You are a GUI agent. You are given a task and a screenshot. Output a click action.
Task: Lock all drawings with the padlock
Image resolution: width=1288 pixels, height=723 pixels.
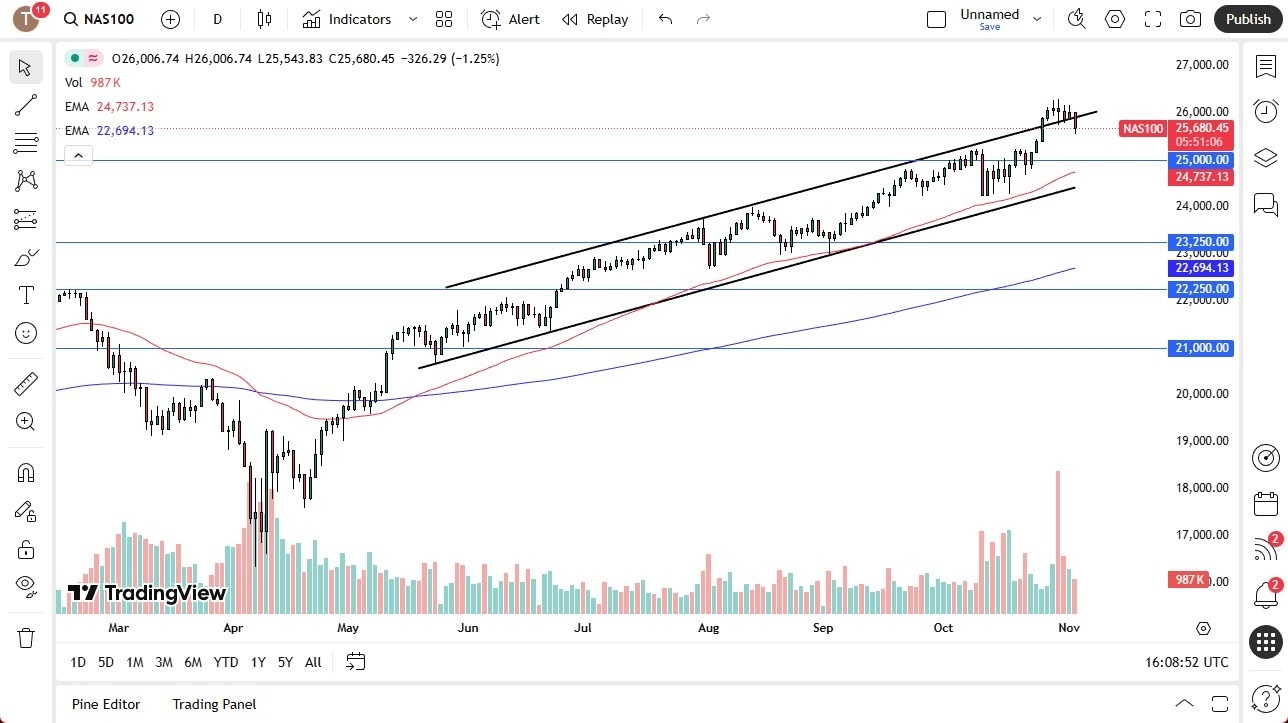25,548
